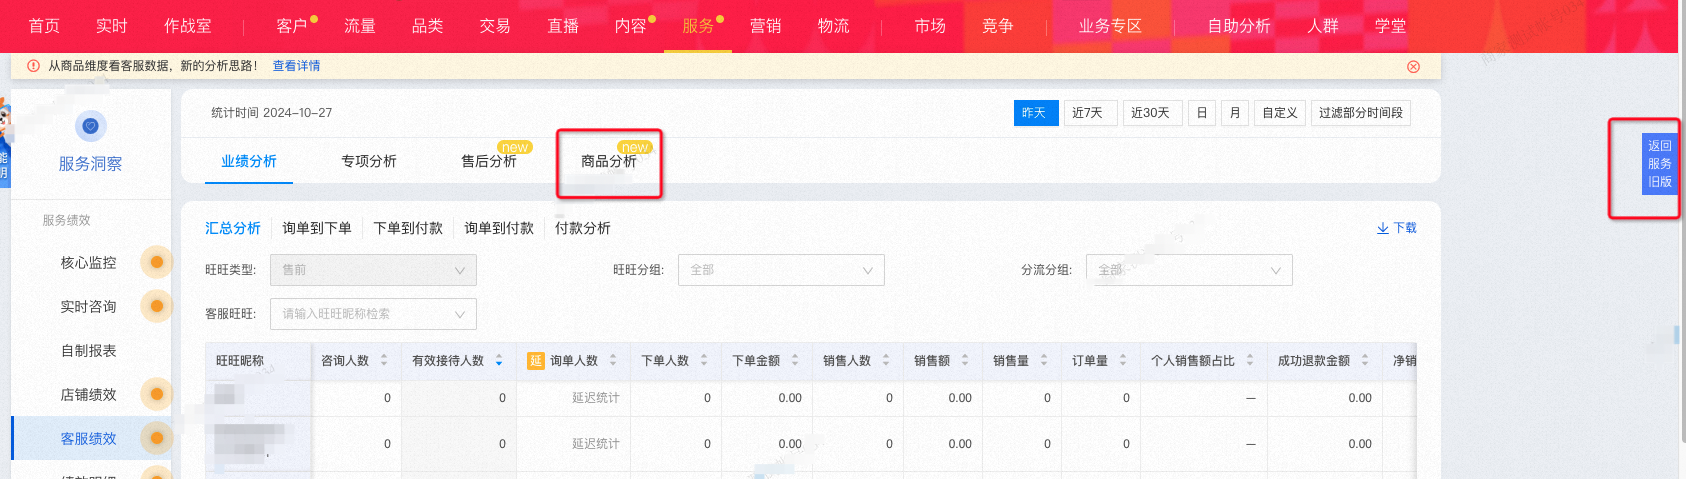Sort the 成功退款金额 column
The image size is (1686, 479).
tap(1365, 360)
